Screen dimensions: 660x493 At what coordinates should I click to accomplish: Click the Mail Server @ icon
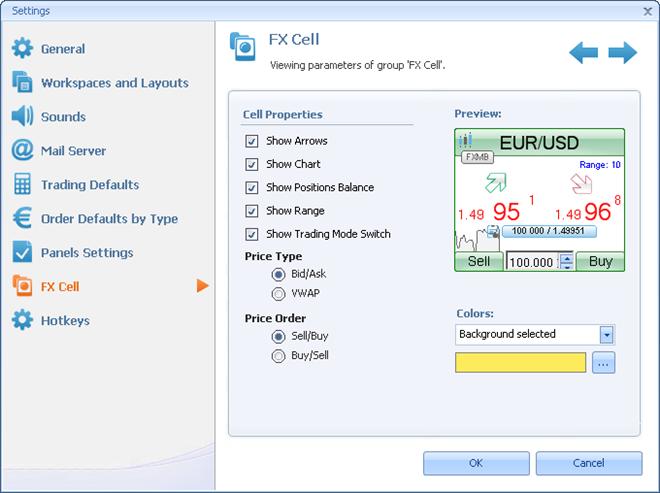22,150
